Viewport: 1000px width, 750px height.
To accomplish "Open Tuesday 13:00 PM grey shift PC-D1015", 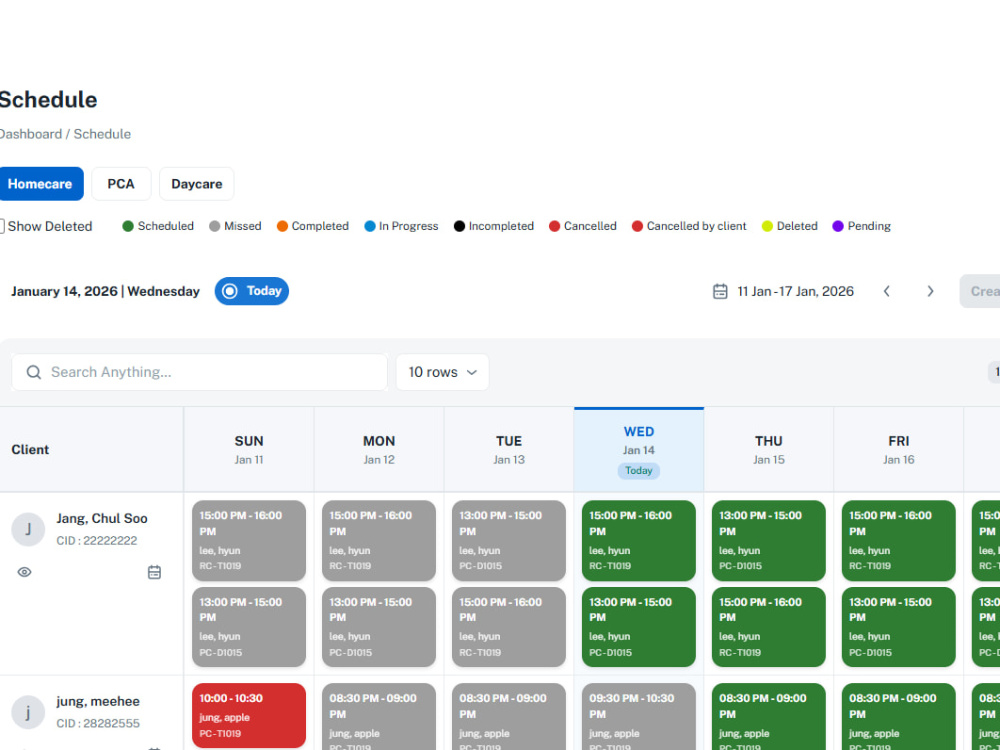I will pos(509,540).
